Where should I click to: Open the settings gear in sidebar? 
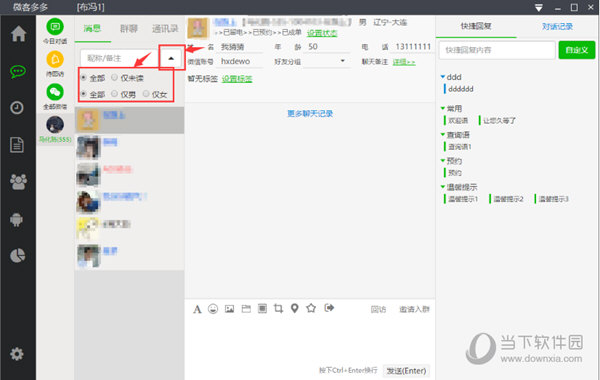pyautogui.click(x=17, y=354)
